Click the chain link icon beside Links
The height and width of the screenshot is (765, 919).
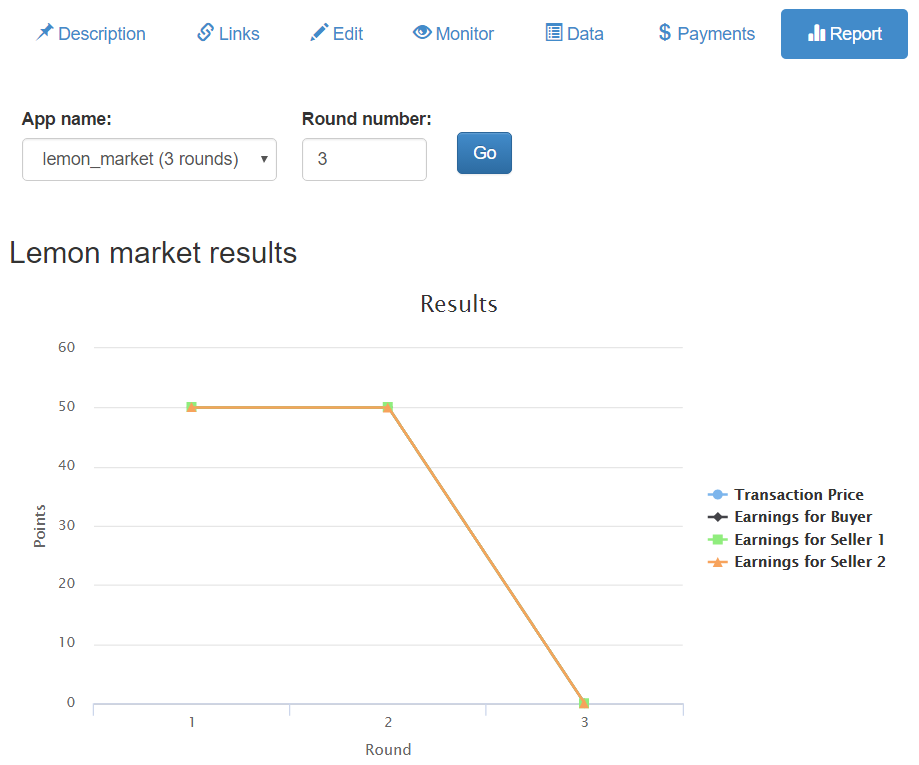pos(206,32)
